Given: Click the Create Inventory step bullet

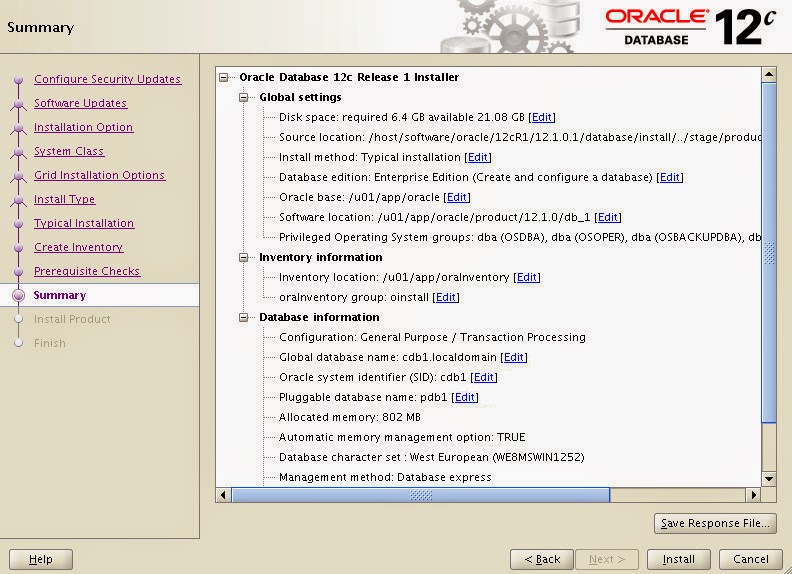Looking at the screenshot, I should coord(19,248).
